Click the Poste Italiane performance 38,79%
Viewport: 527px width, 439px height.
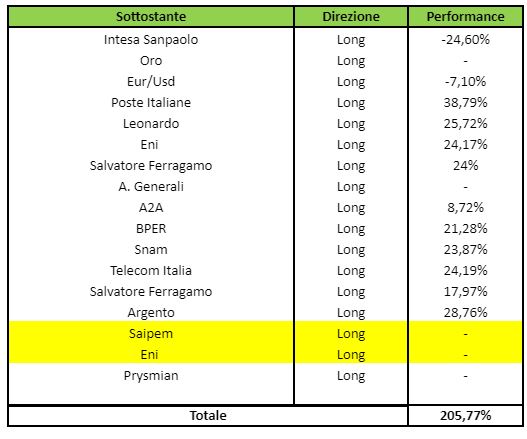[465, 103]
